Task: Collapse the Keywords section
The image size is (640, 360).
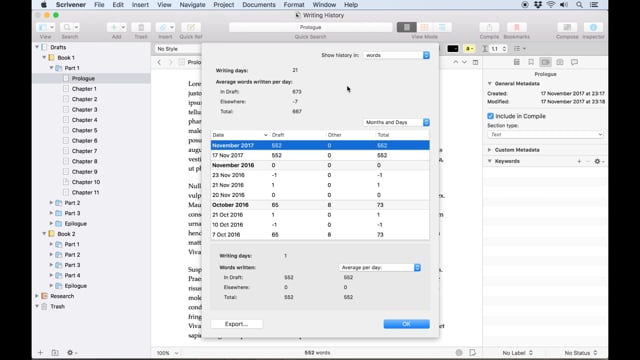Action: pos(489,161)
